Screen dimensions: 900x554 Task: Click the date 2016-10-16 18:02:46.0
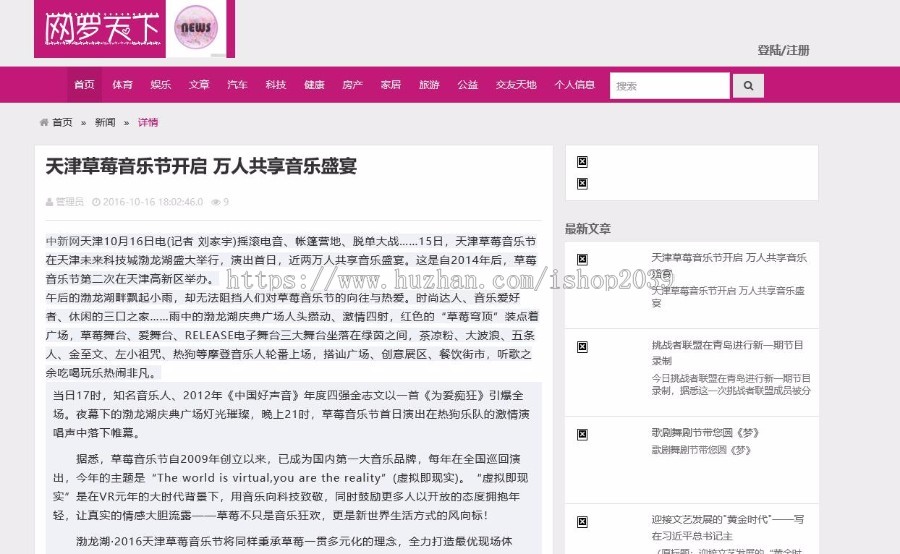pyautogui.click(x=153, y=202)
